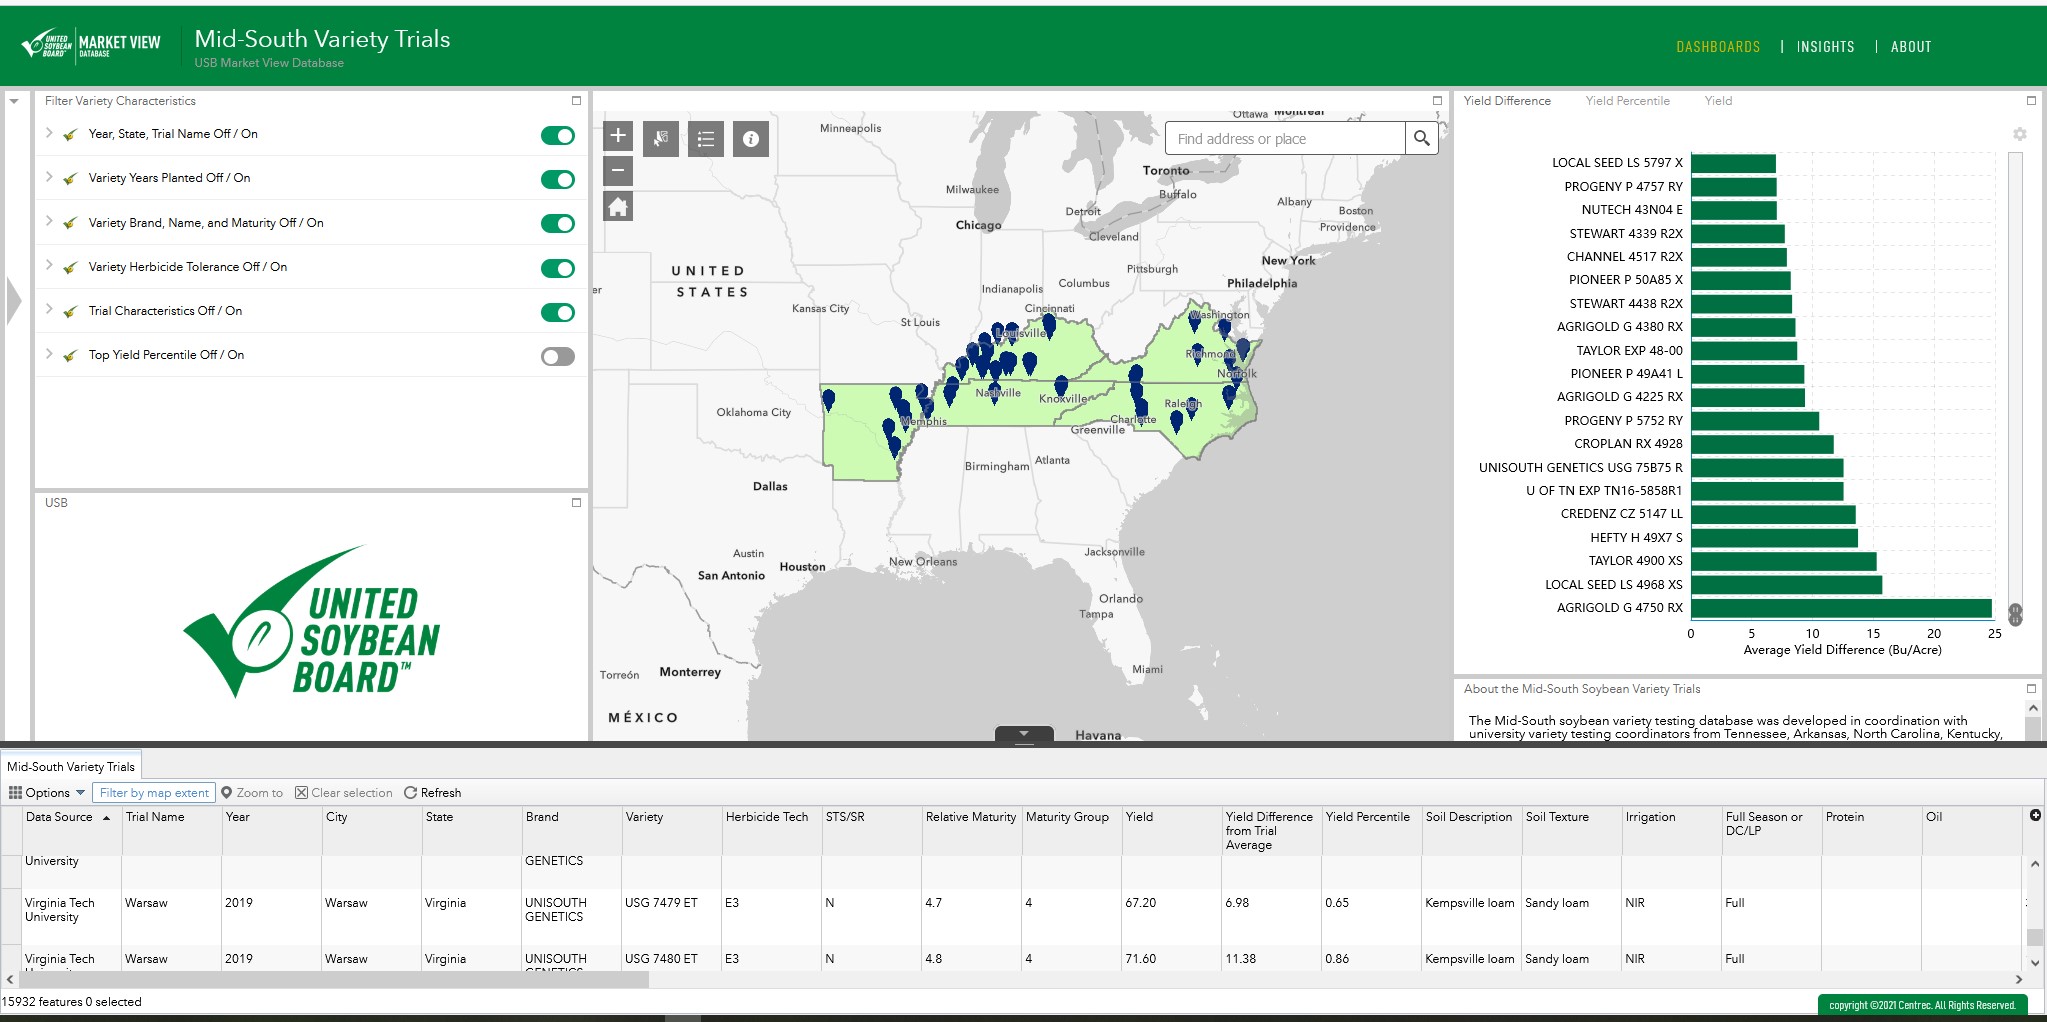Refresh the attribute table

pos(432,793)
